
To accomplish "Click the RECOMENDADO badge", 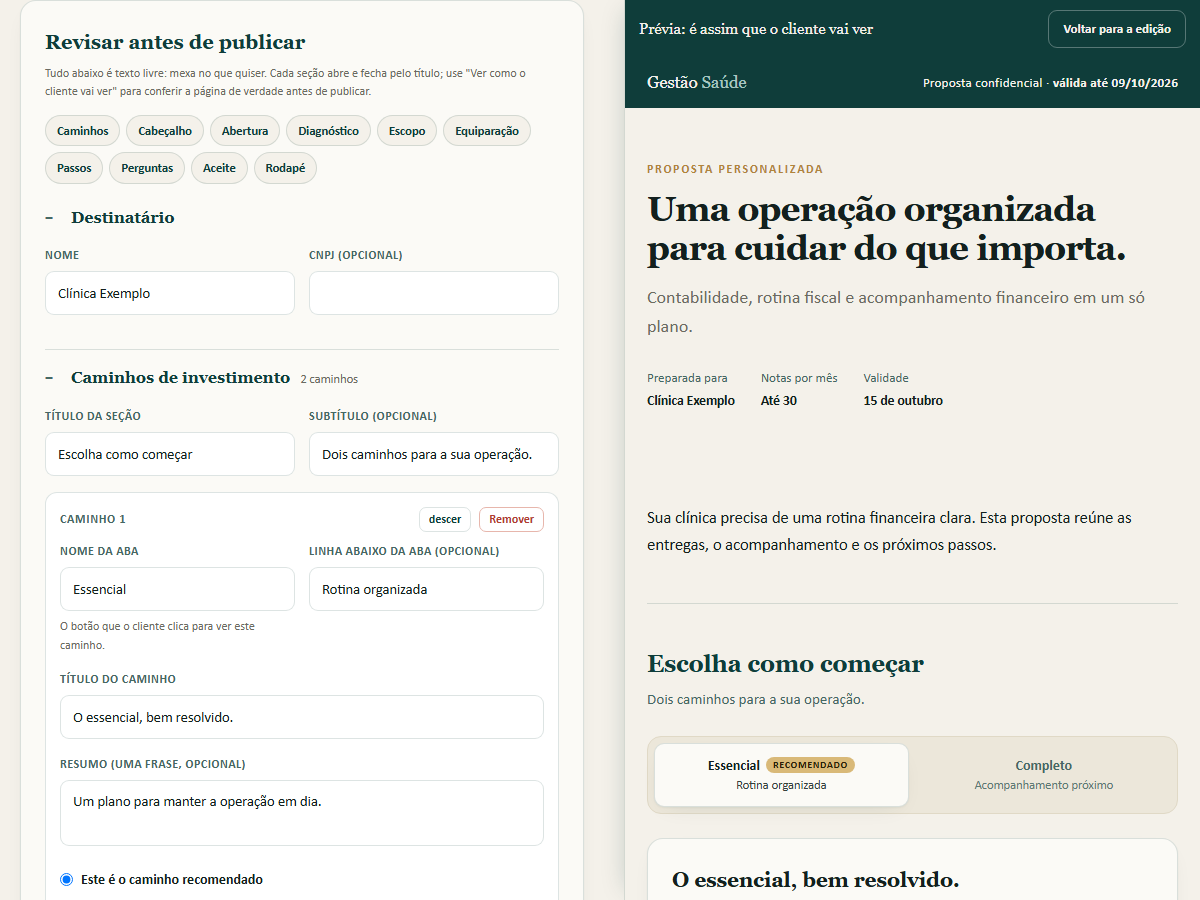I will [811, 765].
